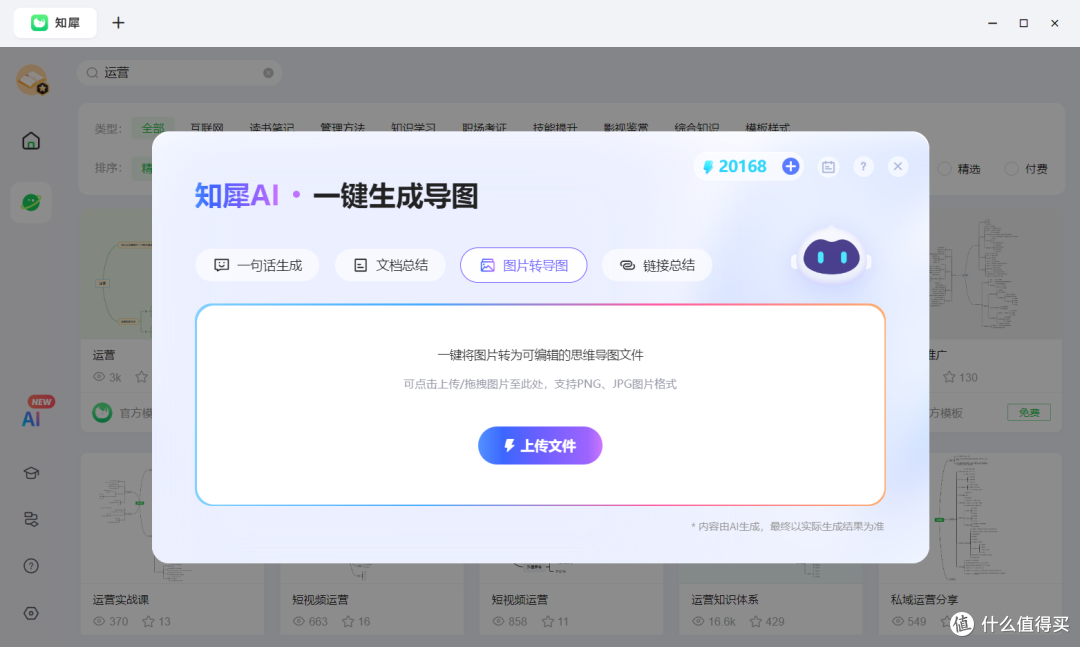Click the robot mascot in the dialog
The height and width of the screenshot is (647, 1080).
pos(831,256)
